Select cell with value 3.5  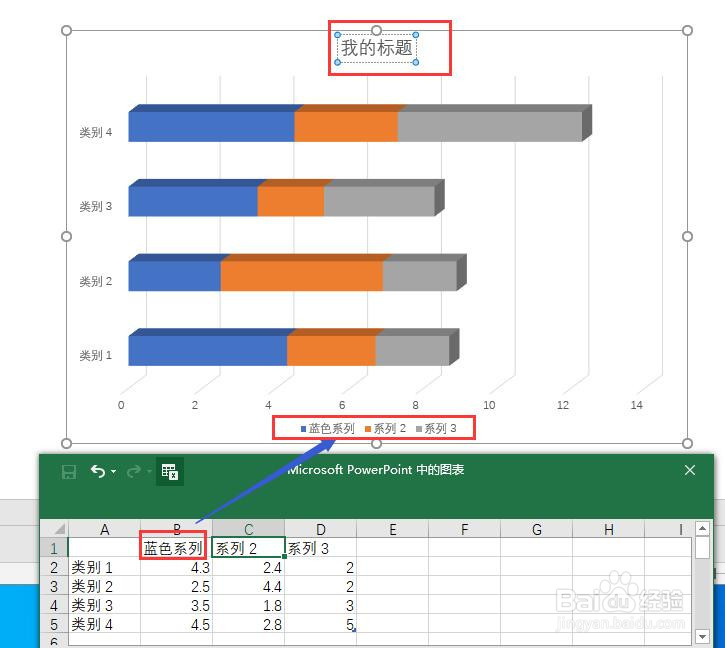tap(176, 605)
